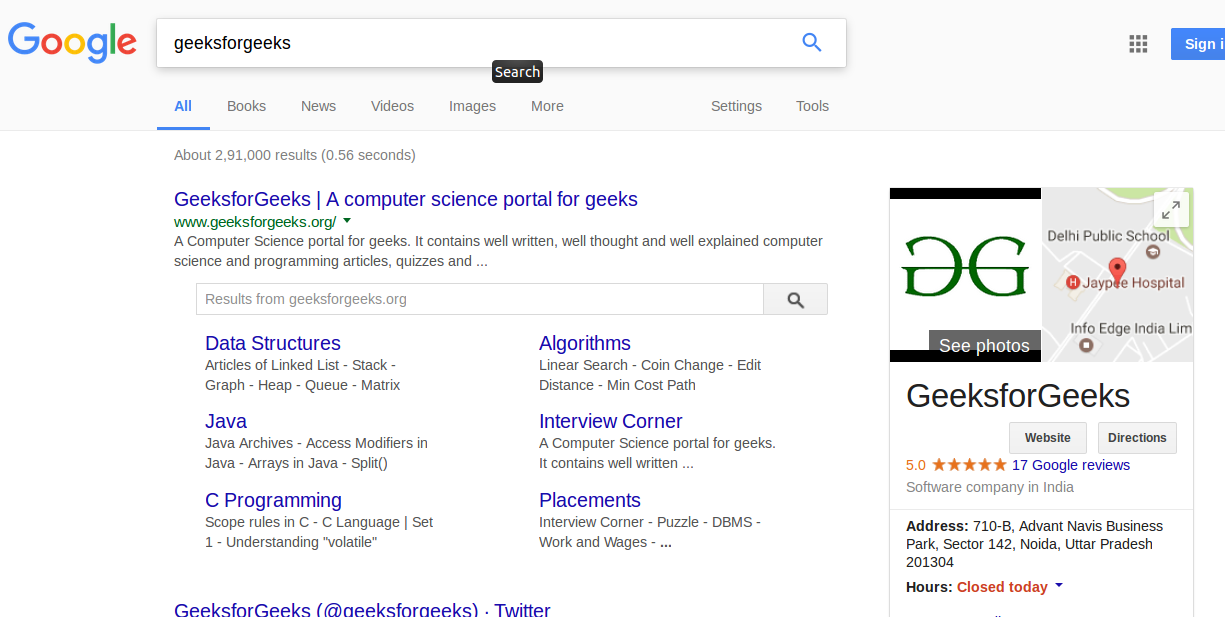
Task: Switch to the Images tab
Action: coord(472,106)
